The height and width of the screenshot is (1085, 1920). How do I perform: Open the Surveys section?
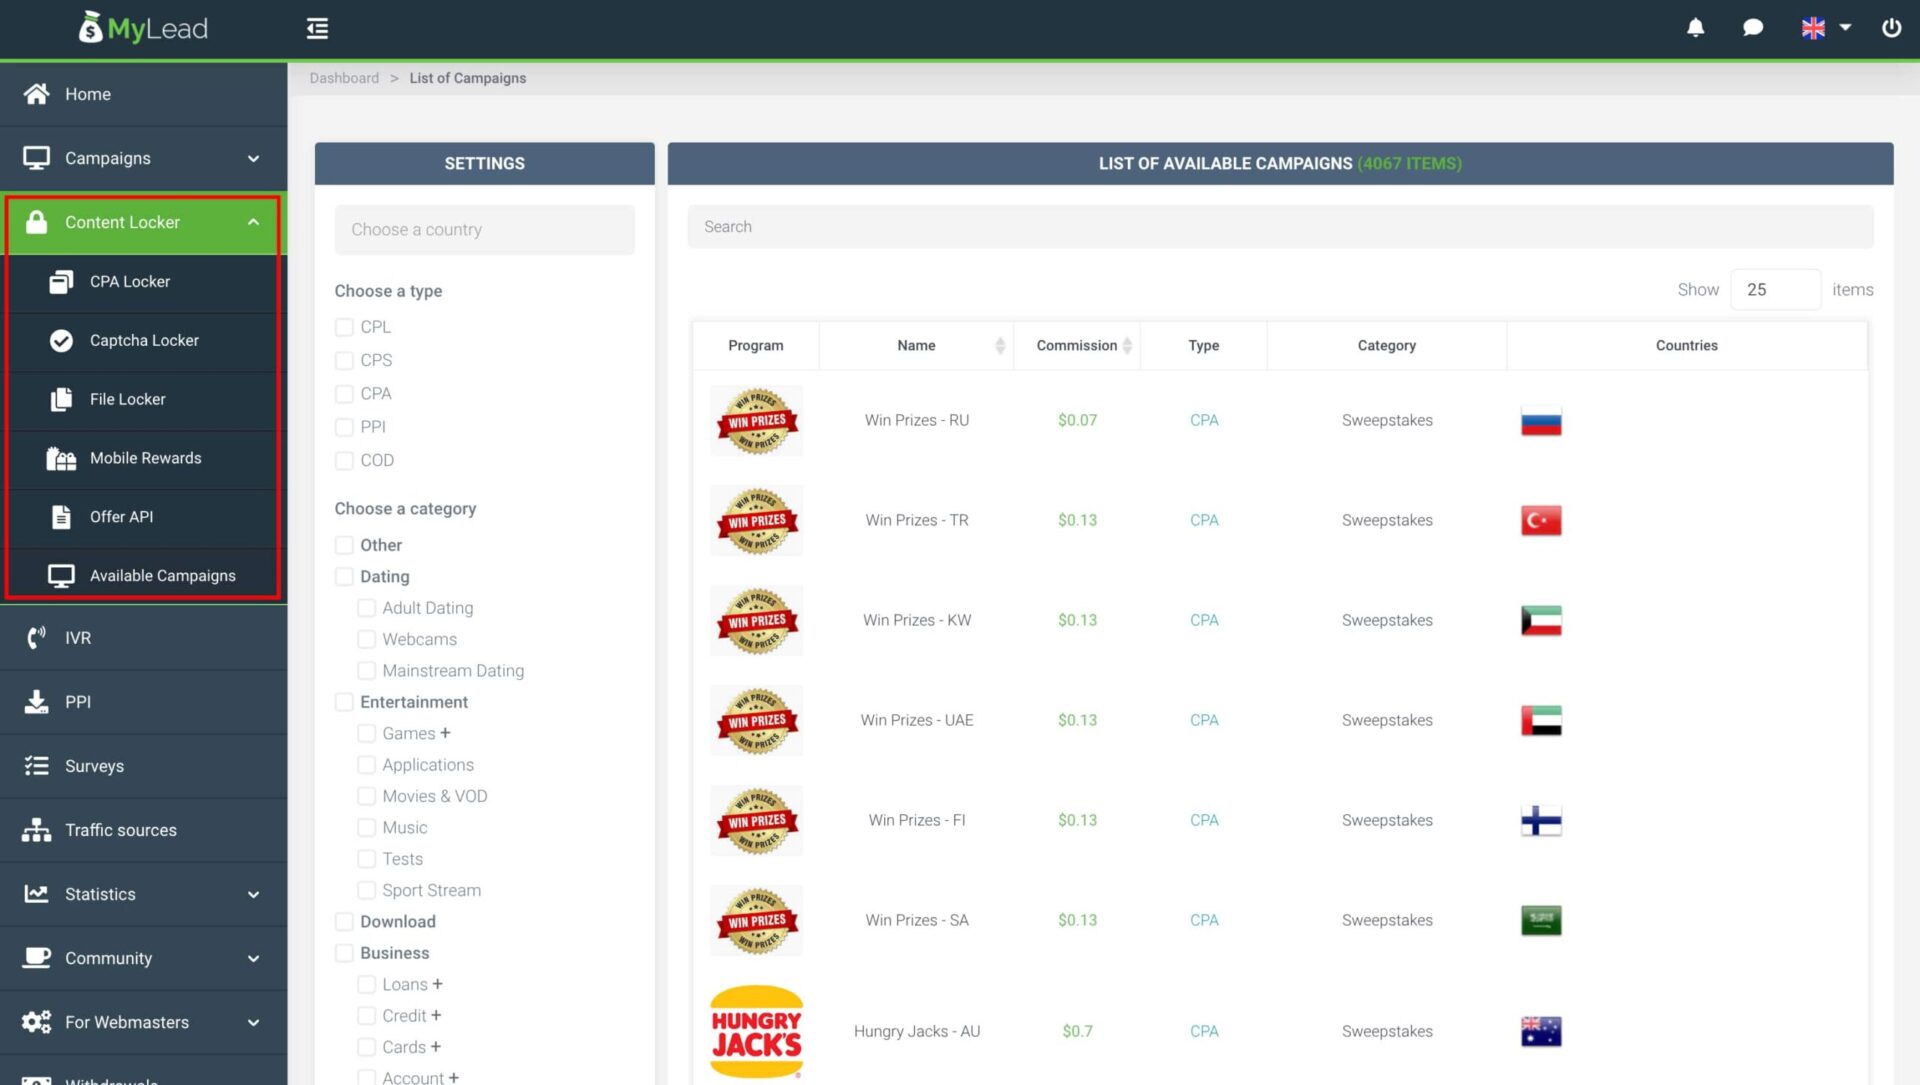(95, 765)
